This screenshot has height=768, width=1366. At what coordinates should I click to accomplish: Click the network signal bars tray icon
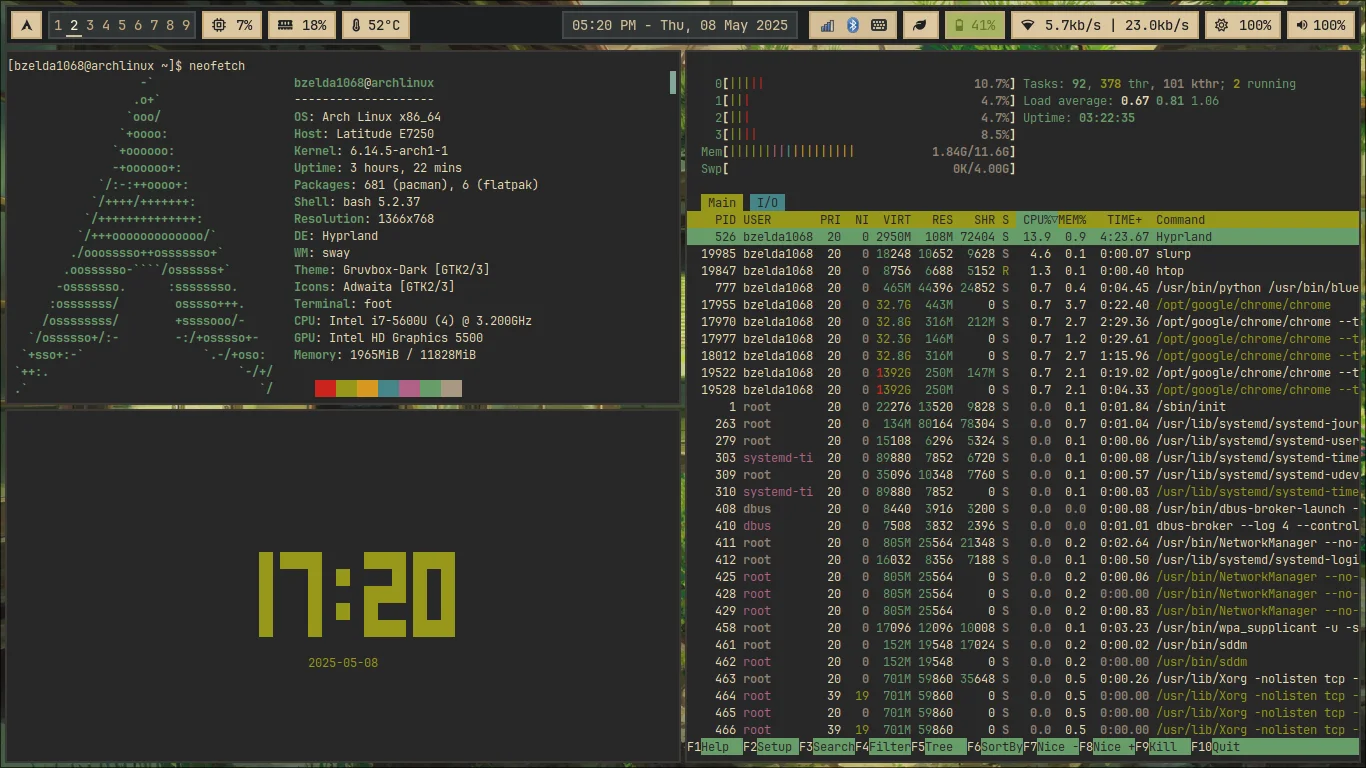click(x=827, y=25)
